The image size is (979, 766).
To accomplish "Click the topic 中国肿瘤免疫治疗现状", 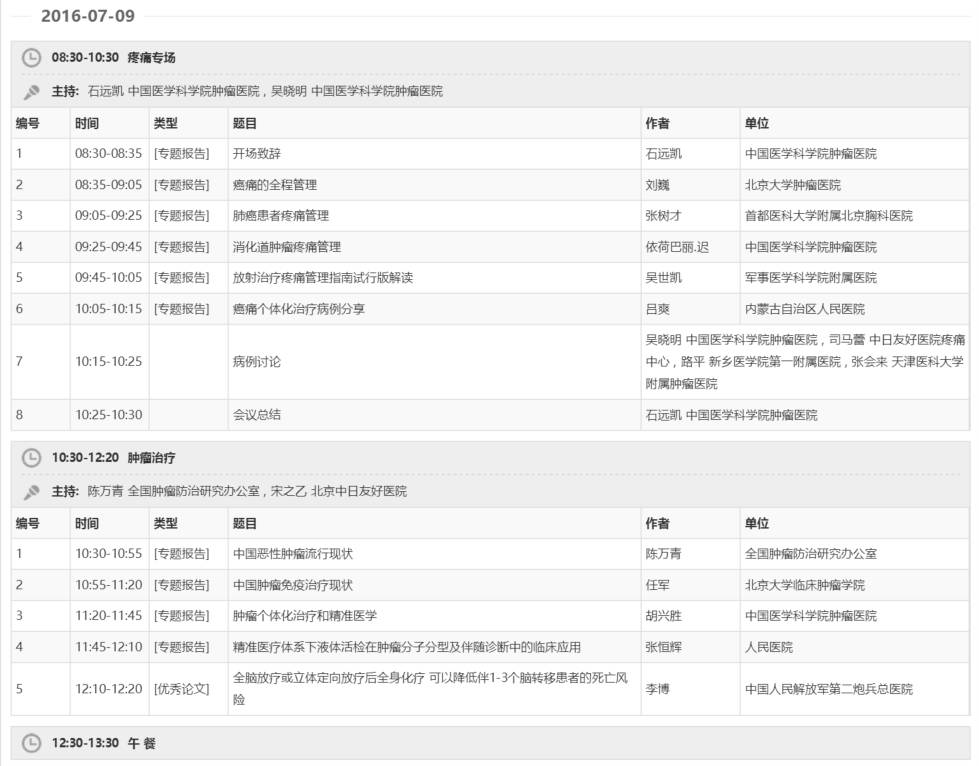I will [293, 585].
